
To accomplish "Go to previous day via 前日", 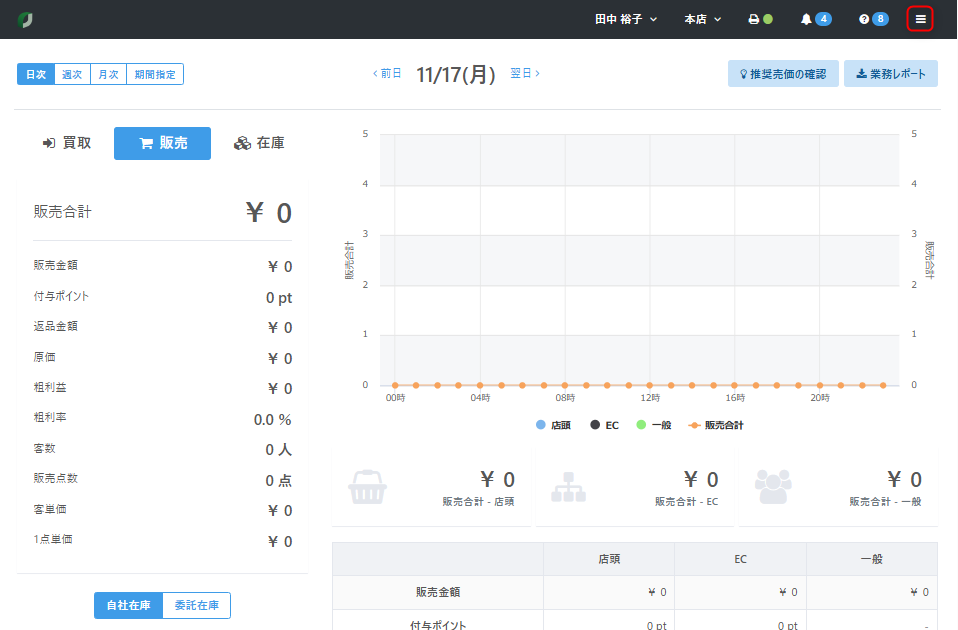I will click(x=387, y=74).
